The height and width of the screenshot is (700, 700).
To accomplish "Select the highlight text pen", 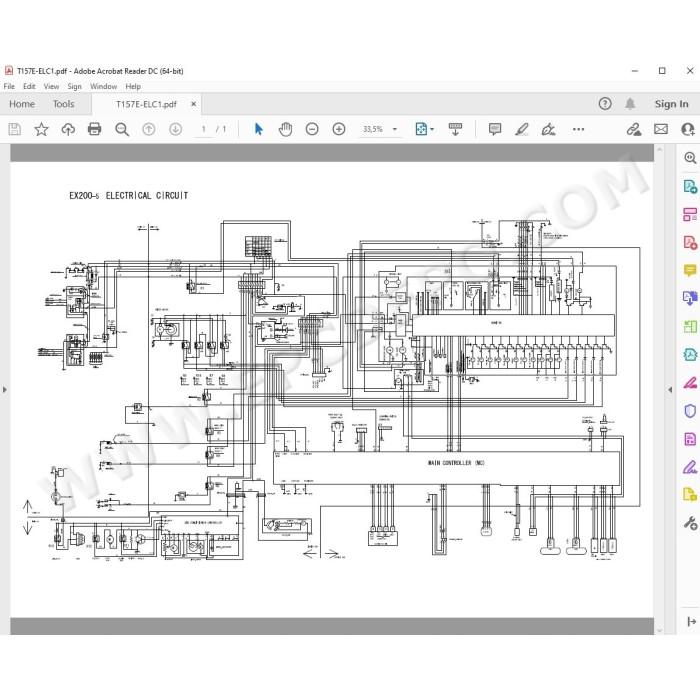I will [521, 129].
